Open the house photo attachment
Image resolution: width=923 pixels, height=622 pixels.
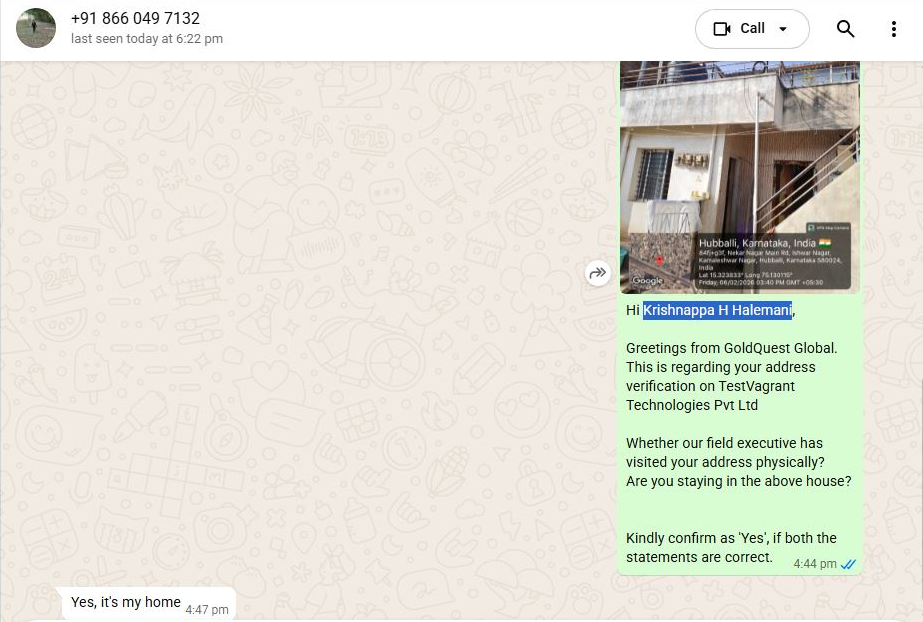(x=740, y=177)
